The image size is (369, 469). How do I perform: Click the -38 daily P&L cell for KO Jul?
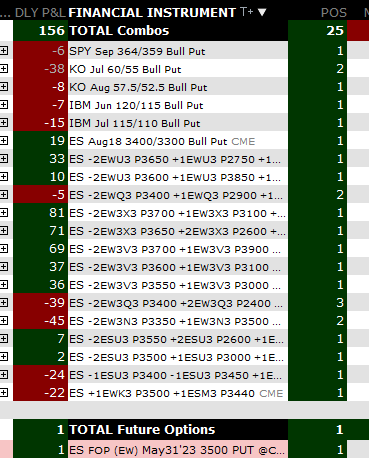tap(40, 69)
